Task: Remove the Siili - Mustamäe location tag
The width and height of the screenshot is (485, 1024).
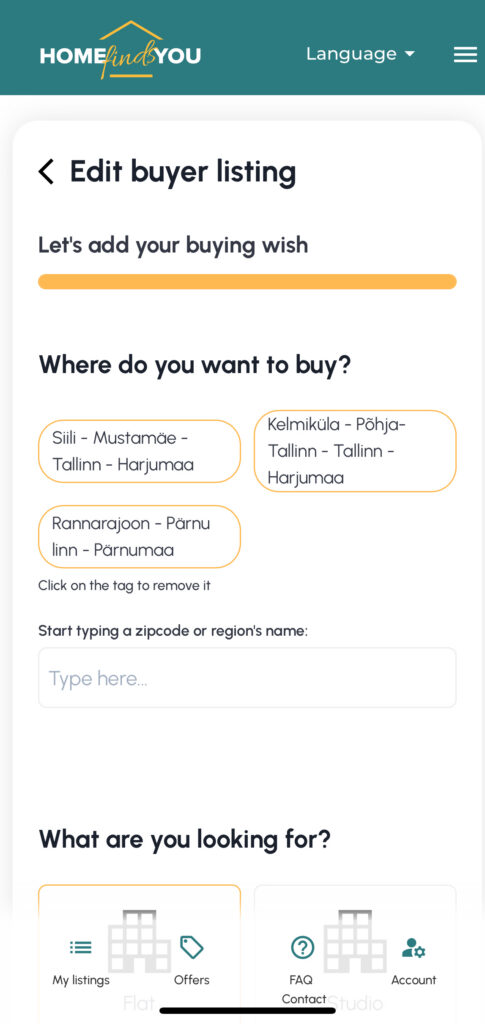Action: tap(140, 451)
